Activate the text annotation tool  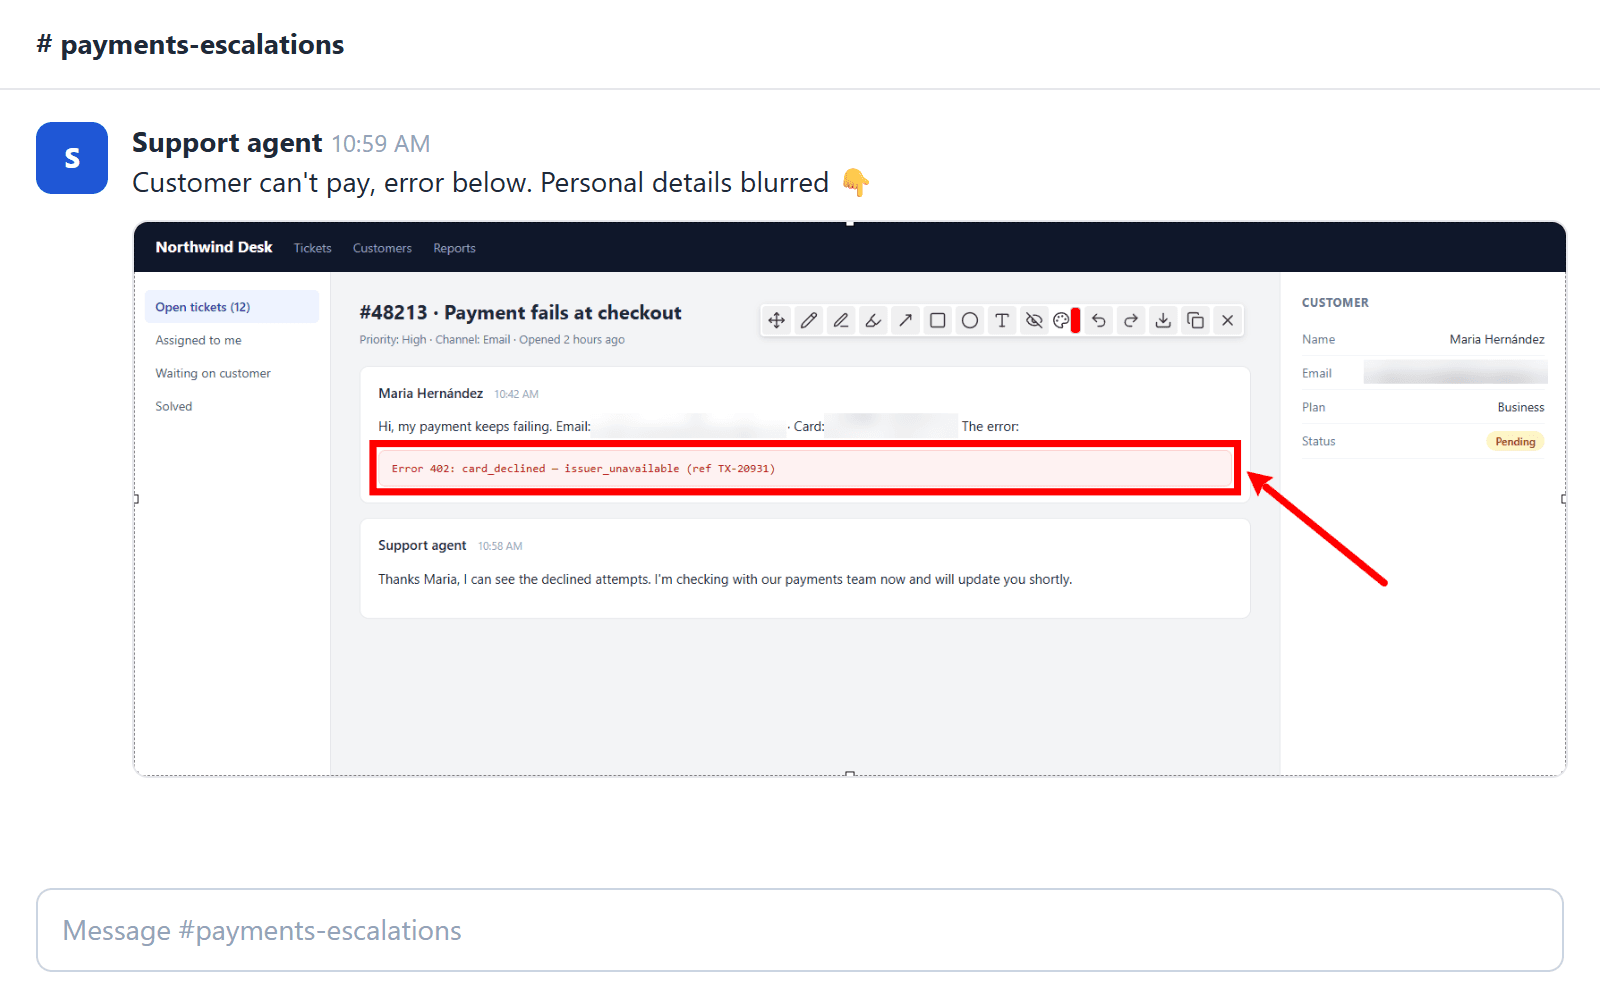[1001, 320]
